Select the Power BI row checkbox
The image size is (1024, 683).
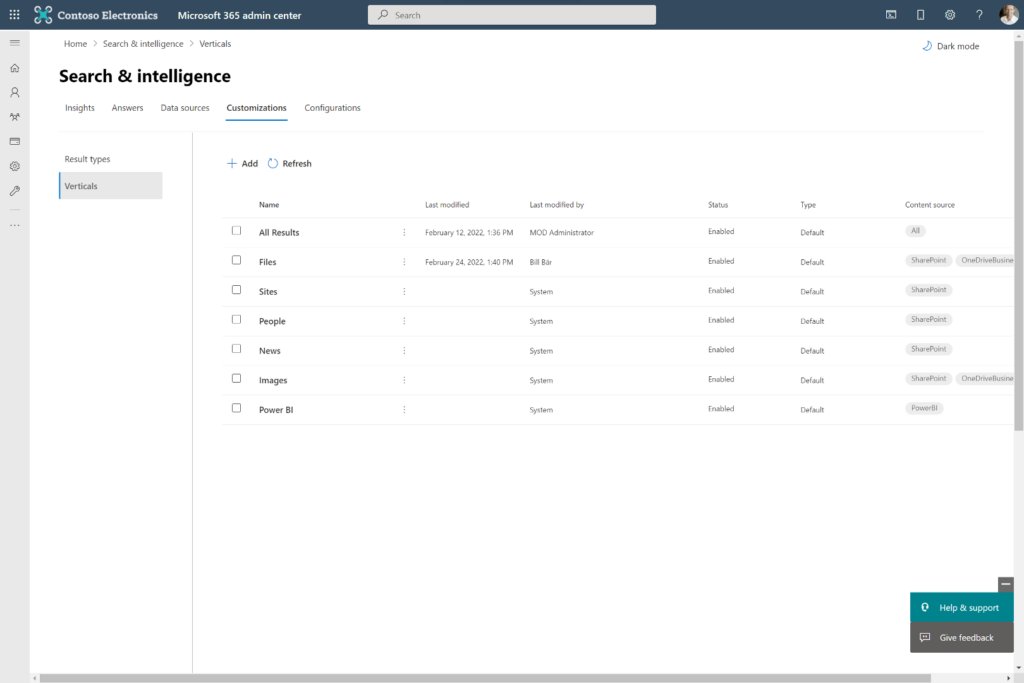(236, 407)
